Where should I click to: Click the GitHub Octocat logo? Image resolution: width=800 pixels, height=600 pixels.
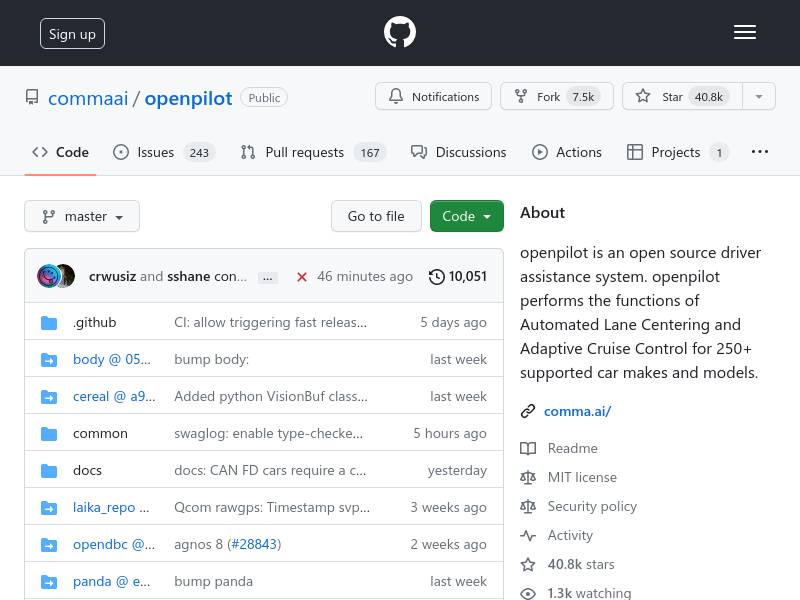[399, 32]
